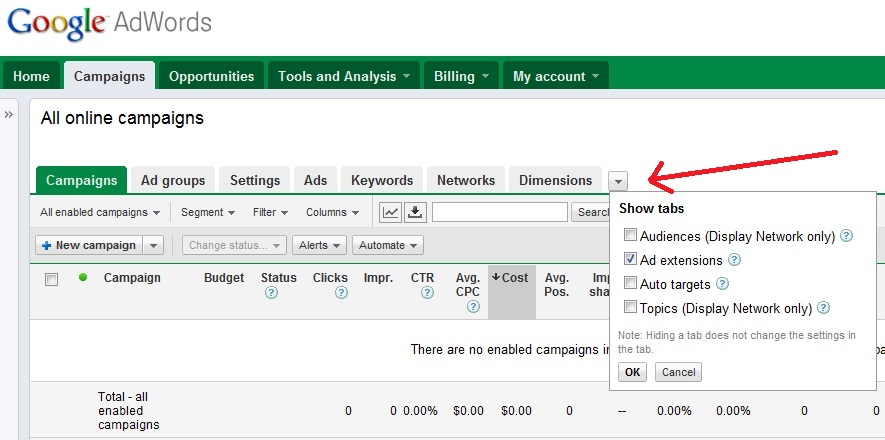
Task: Click help icon under Clicks column
Action: point(341,293)
